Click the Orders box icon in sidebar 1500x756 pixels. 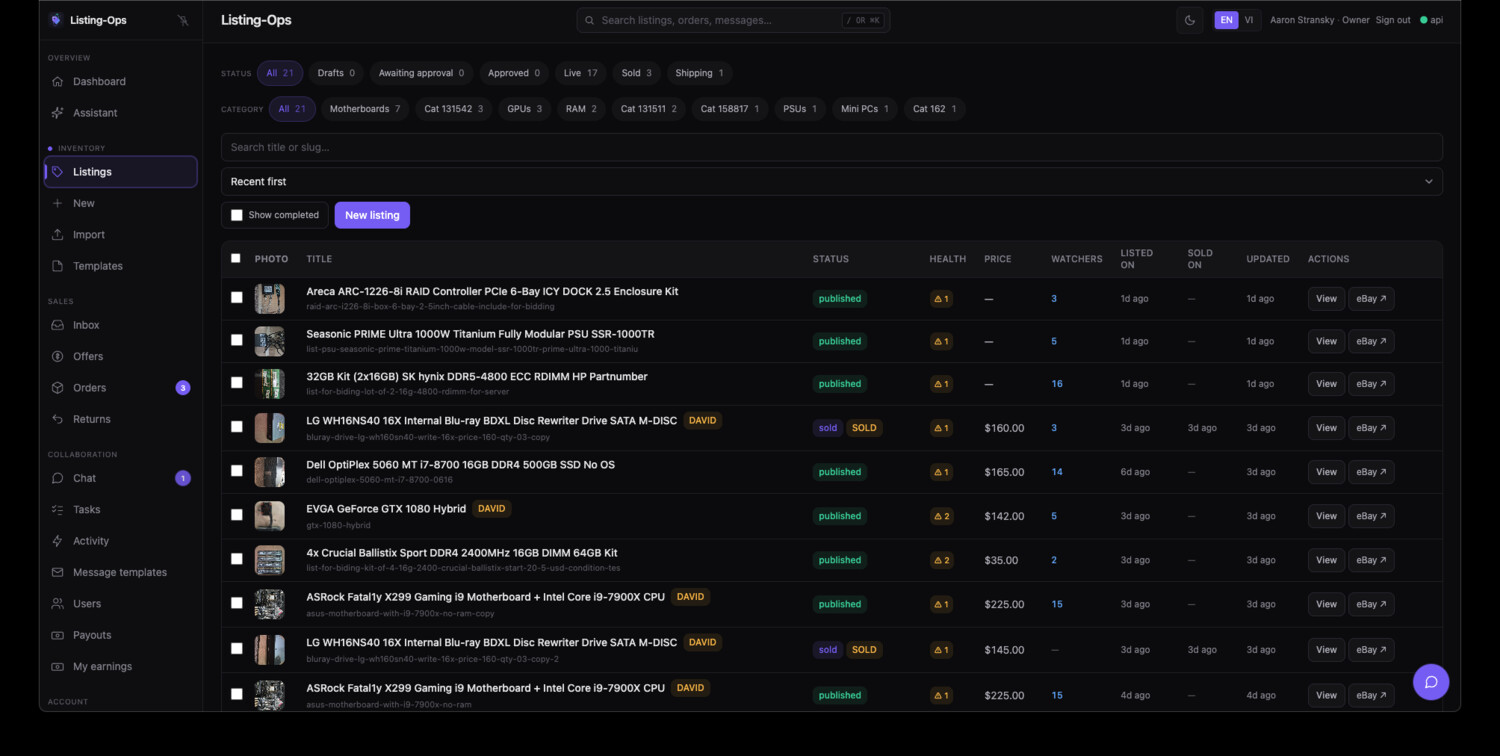pyautogui.click(x=58, y=388)
